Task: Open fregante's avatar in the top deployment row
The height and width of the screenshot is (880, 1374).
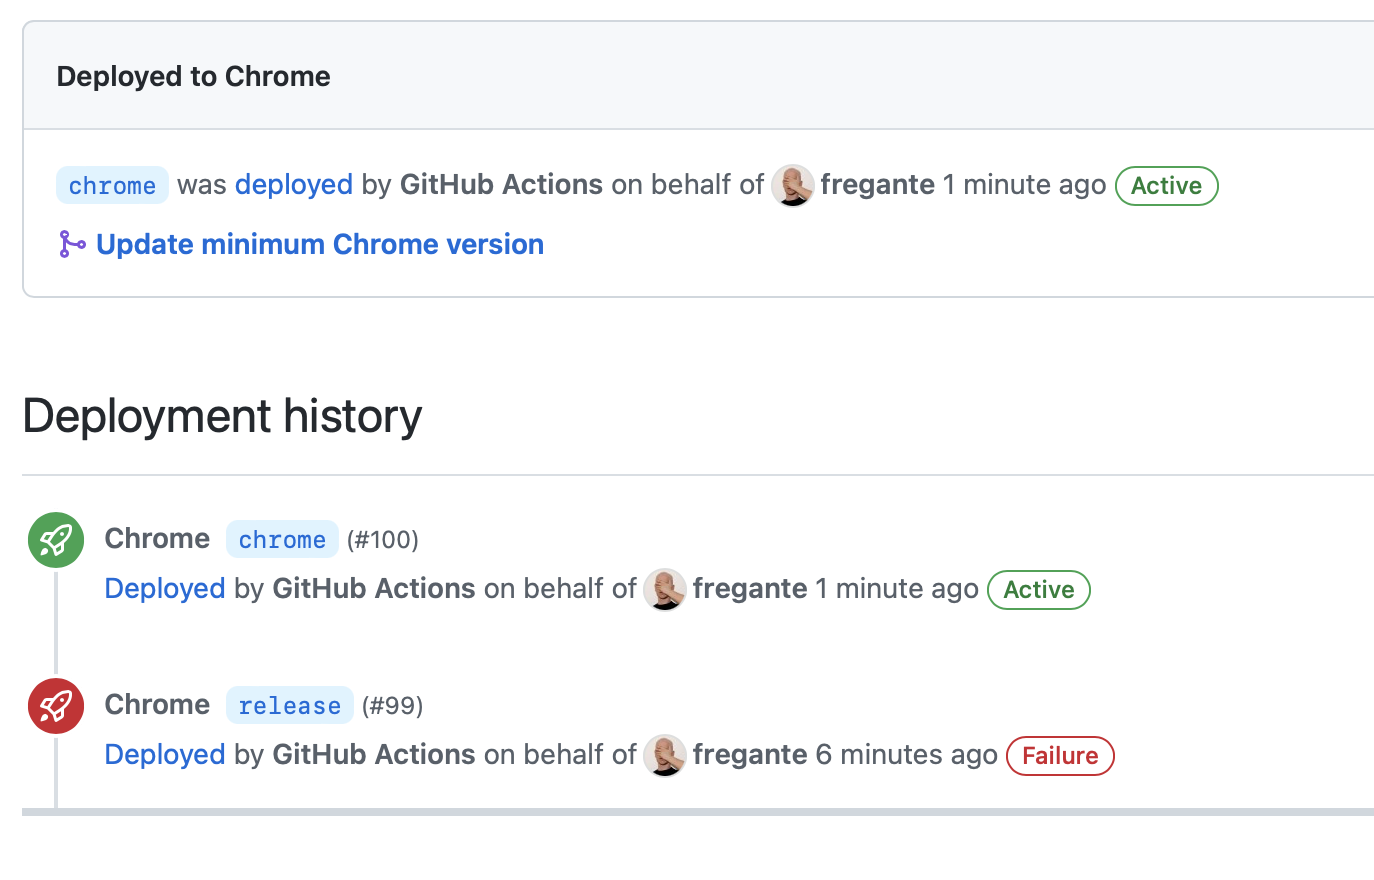Action: (792, 185)
